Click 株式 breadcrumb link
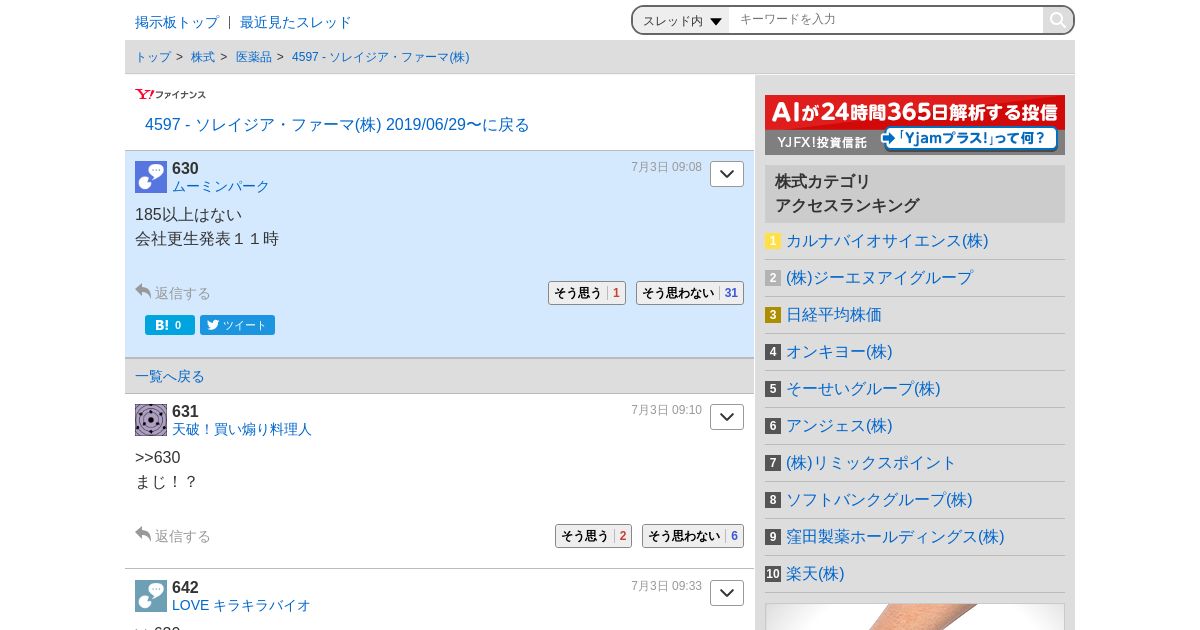This screenshot has width=1200, height=630. [x=203, y=57]
